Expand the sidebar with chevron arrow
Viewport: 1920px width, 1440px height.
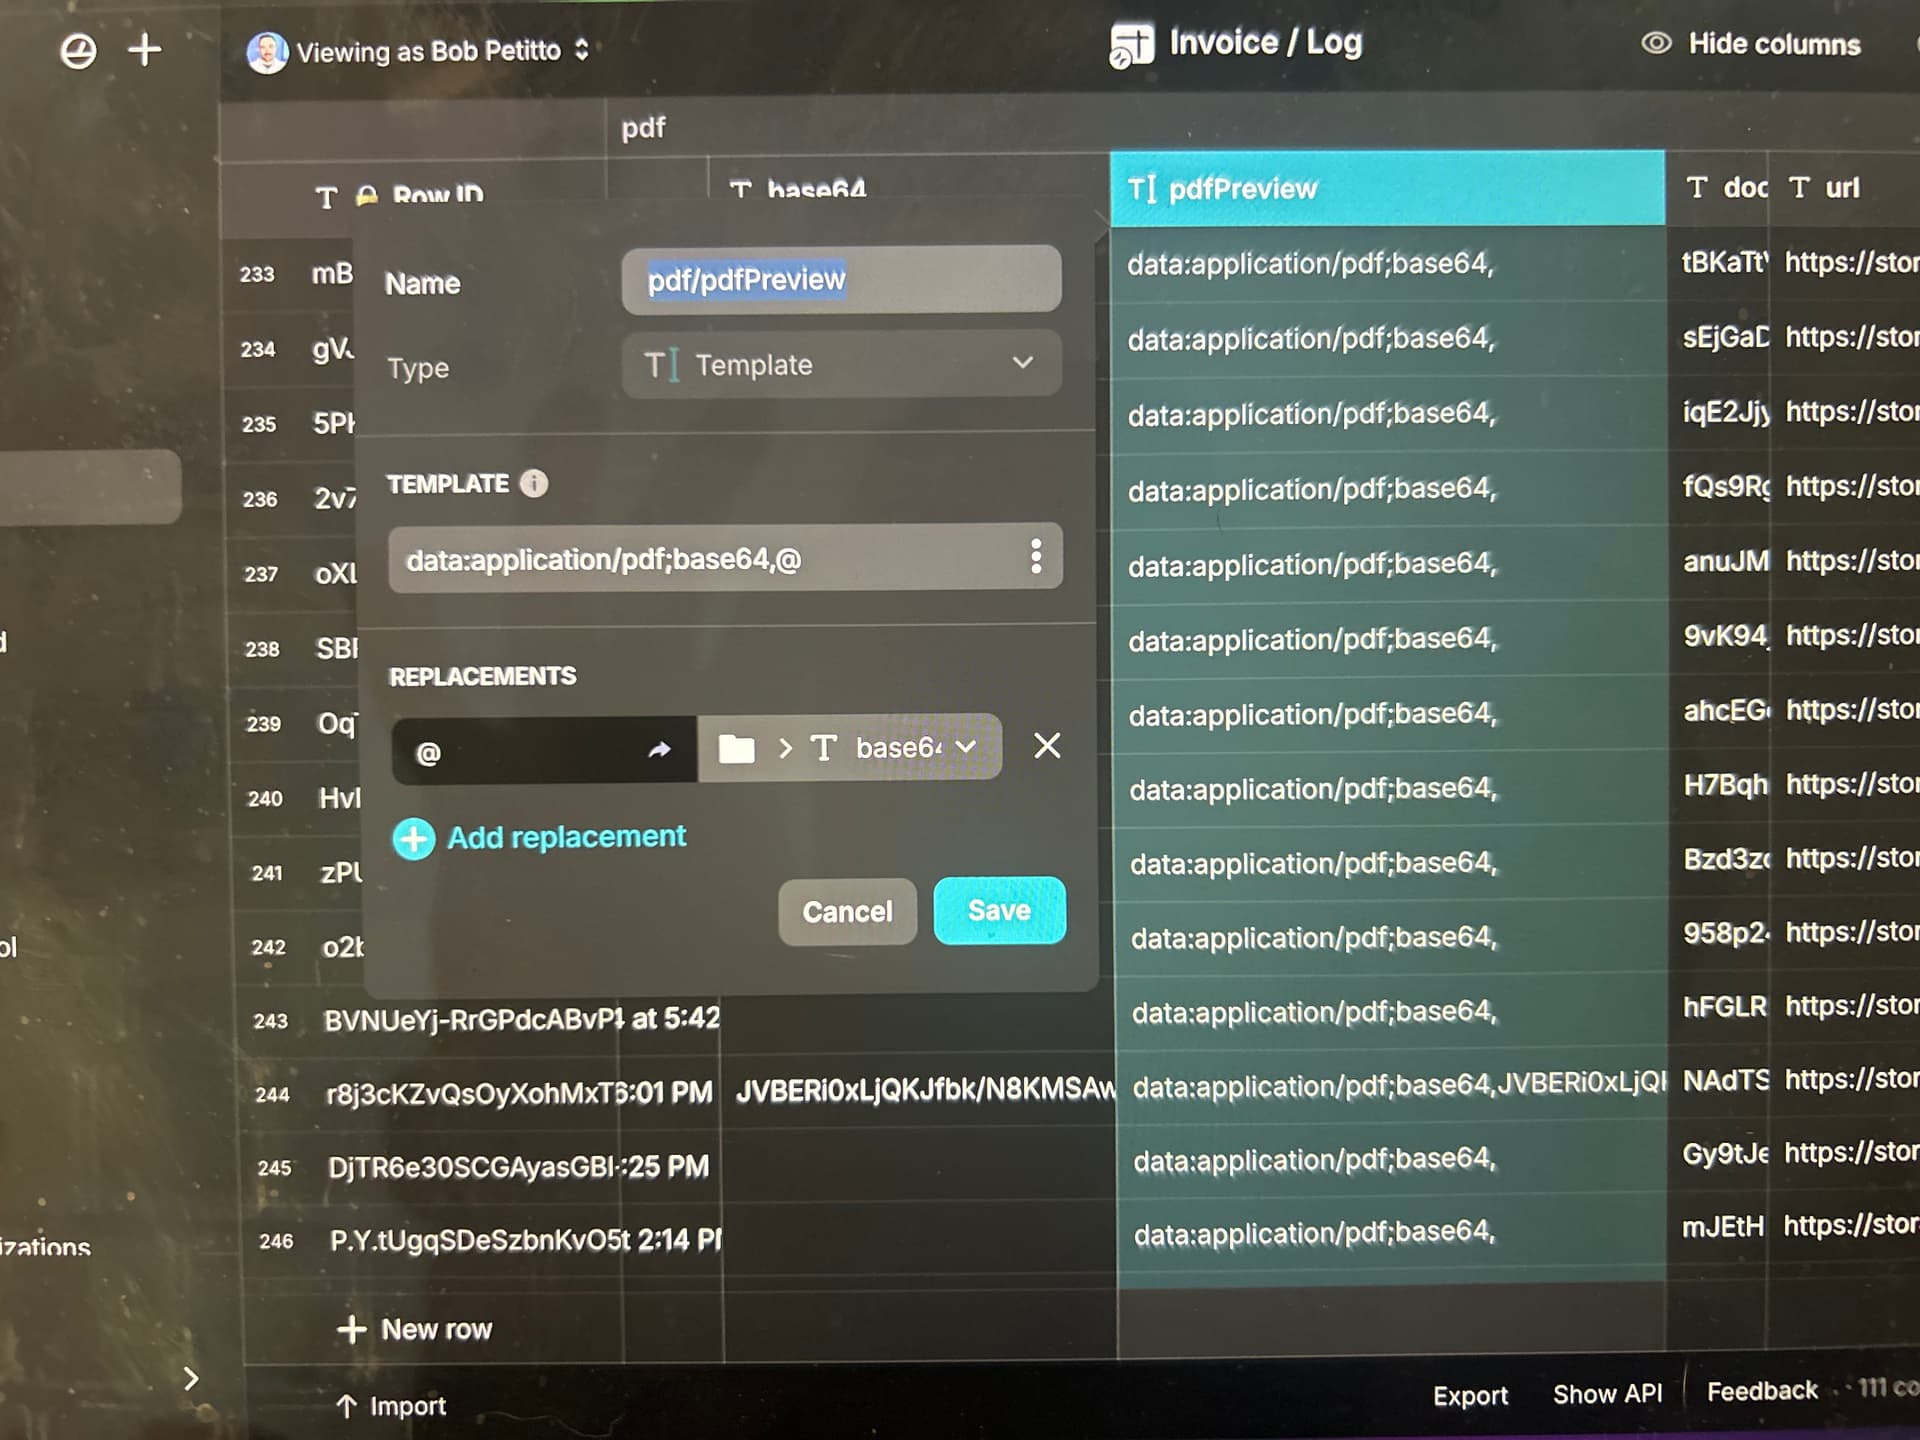[191, 1379]
